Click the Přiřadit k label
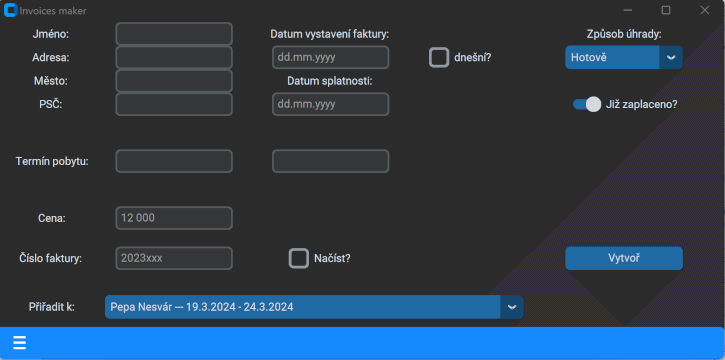This screenshot has width=725, height=360. point(52,307)
